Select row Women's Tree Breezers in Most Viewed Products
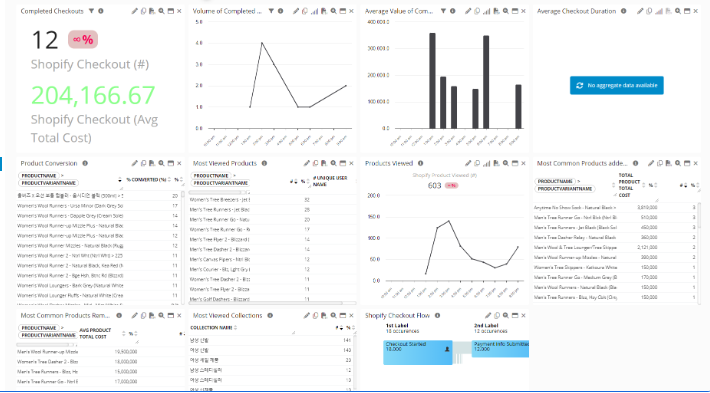The height and width of the screenshot is (393, 710). [272, 200]
